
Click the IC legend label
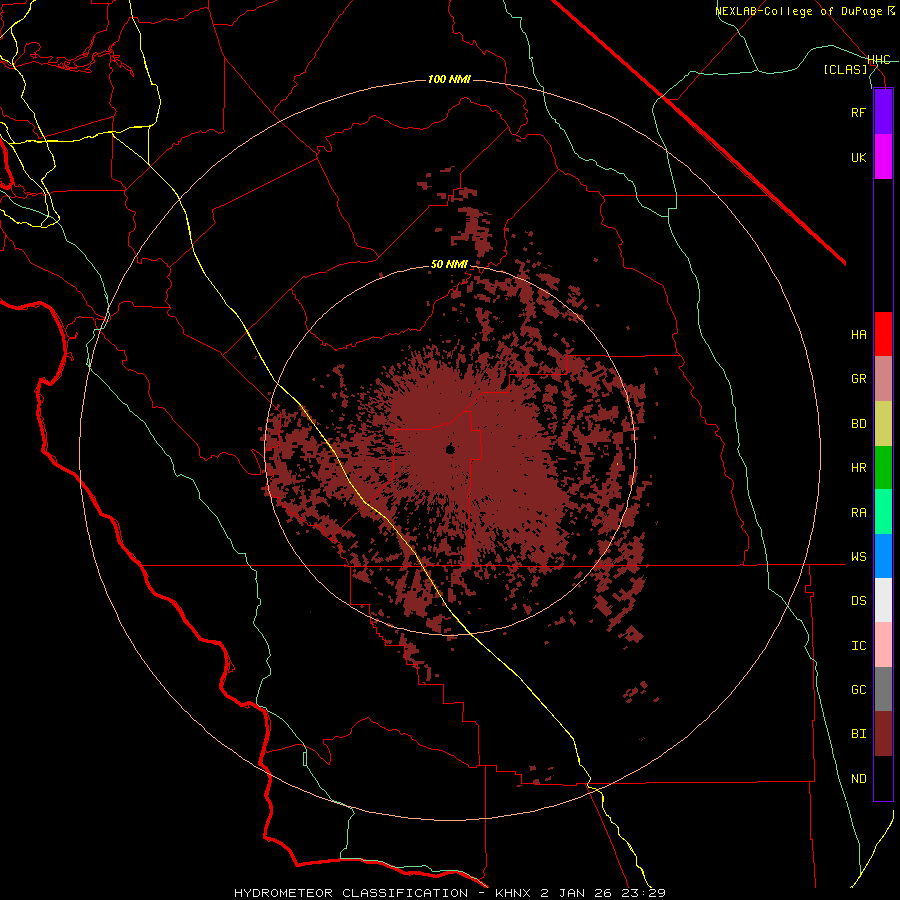[858, 646]
